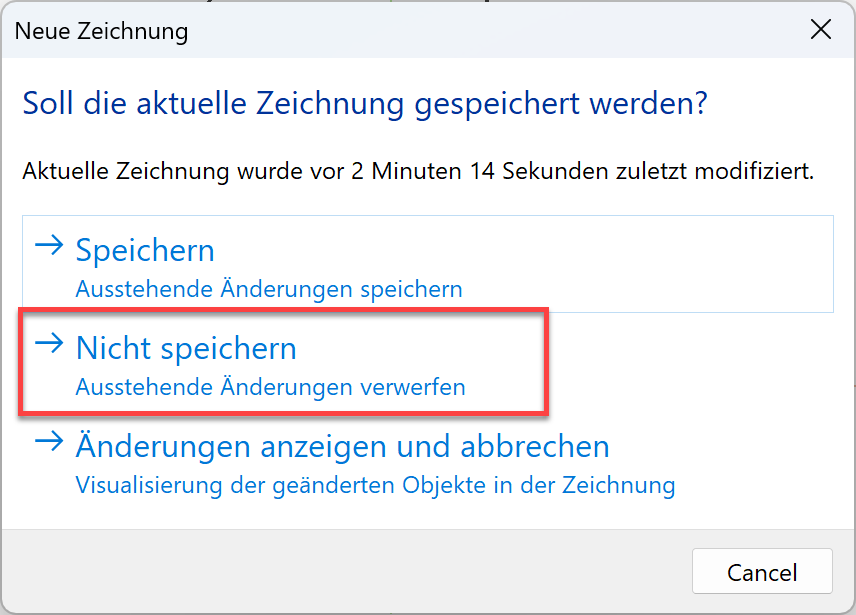Click the Ausstehende Änderungen verwerfen subtitle
Image resolution: width=856 pixels, height=615 pixels.
(x=270, y=387)
